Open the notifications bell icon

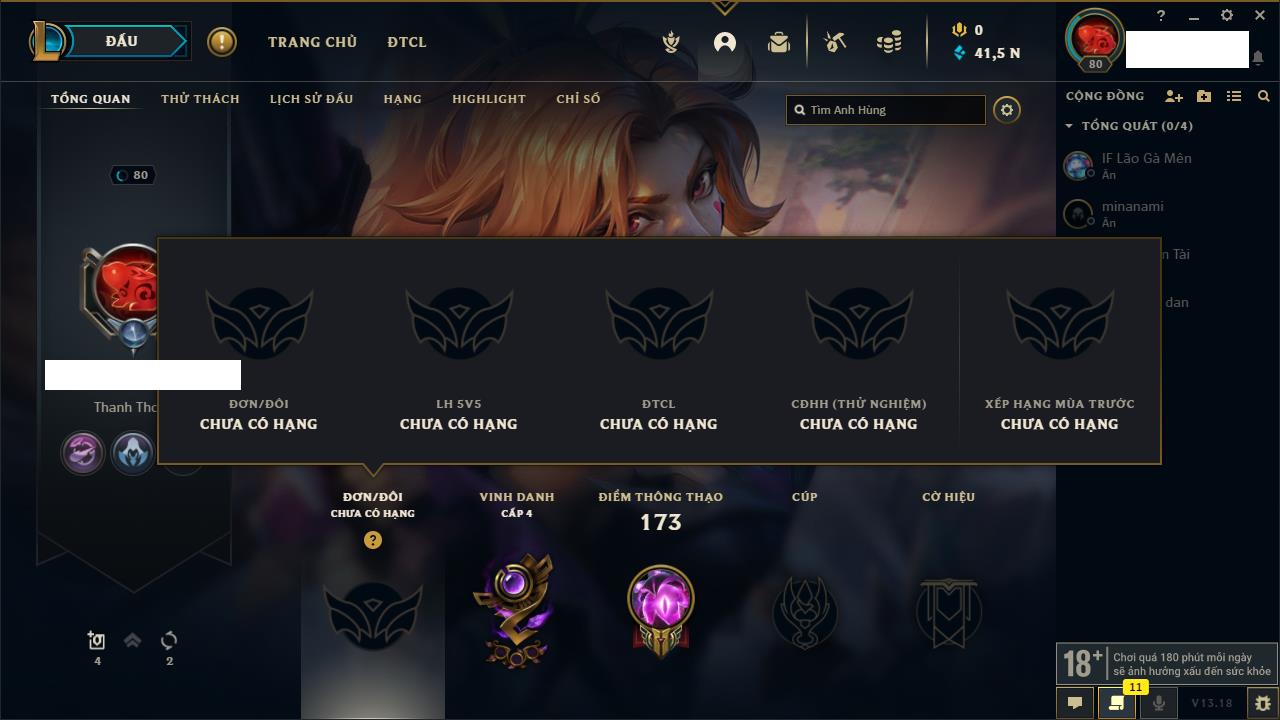[x=1258, y=58]
